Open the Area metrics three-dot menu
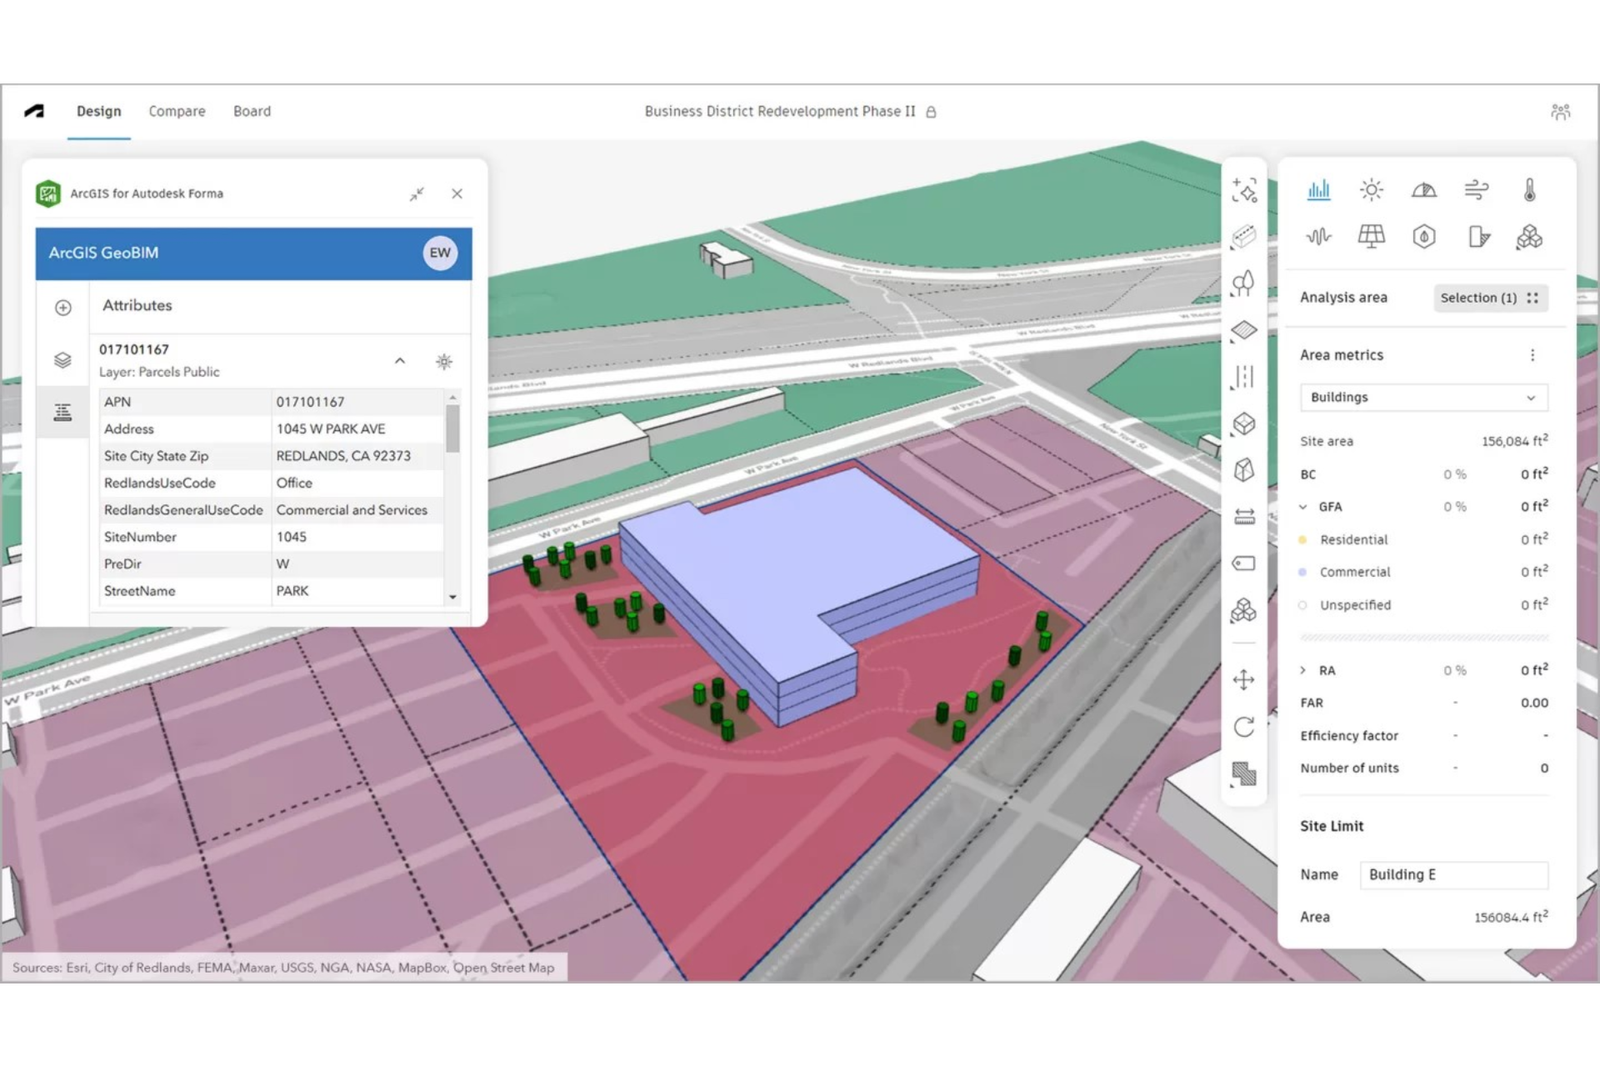This screenshot has width=1600, height=1067. coord(1532,355)
